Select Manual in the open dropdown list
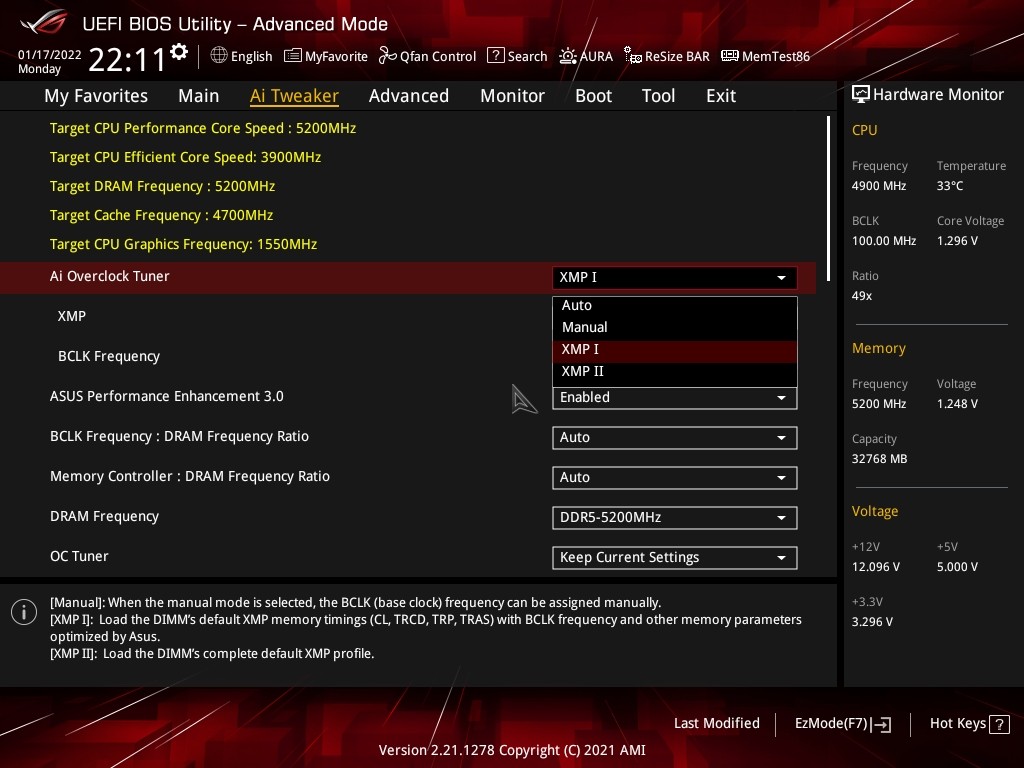The height and width of the screenshot is (768, 1024). click(584, 327)
